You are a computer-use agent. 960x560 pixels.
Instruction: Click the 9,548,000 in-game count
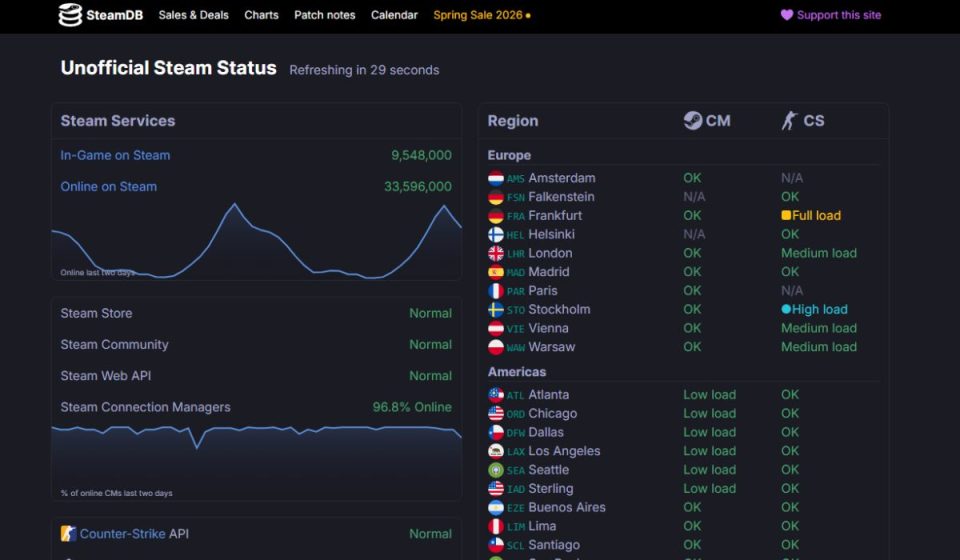click(421, 155)
